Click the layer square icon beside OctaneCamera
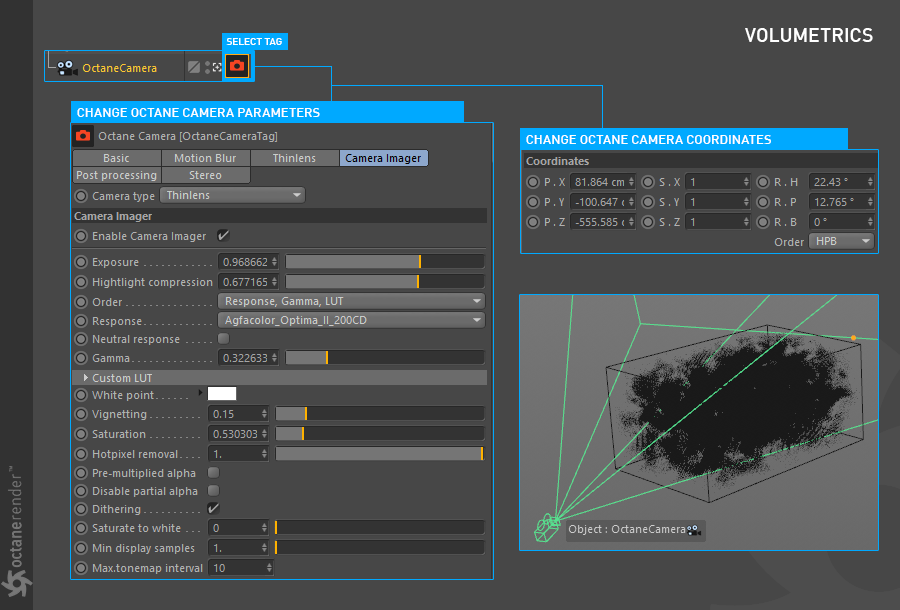This screenshot has width=900, height=610. point(194,67)
